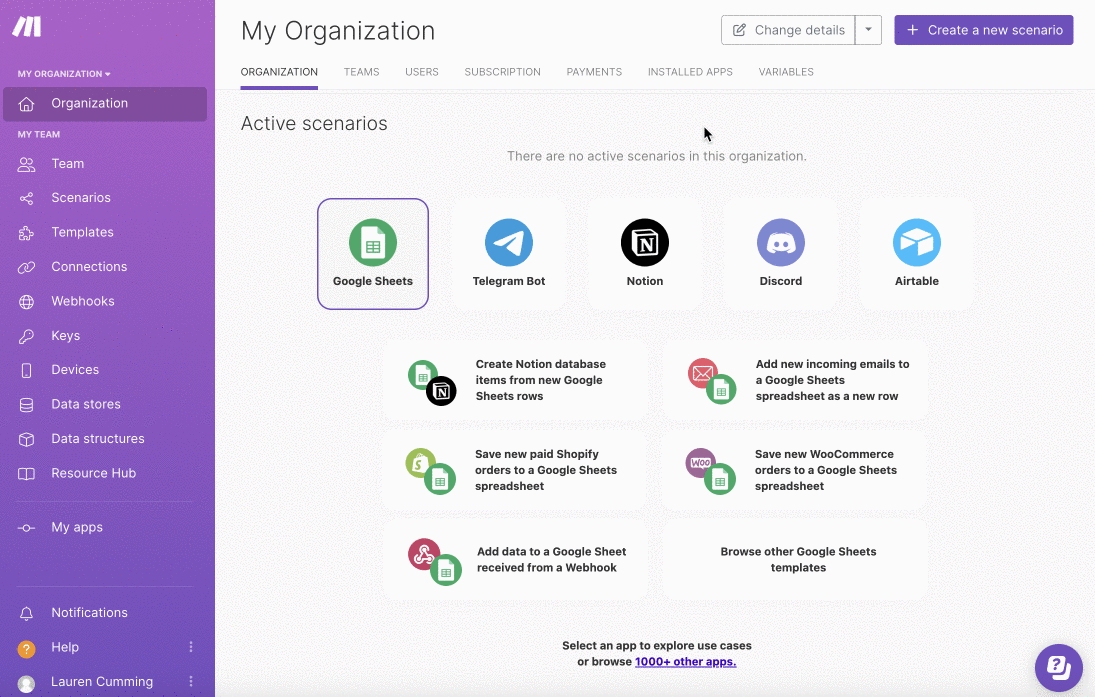Click Create a new scenario button
Image resolution: width=1095 pixels, height=697 pixels.
click(x=983, y=30)
